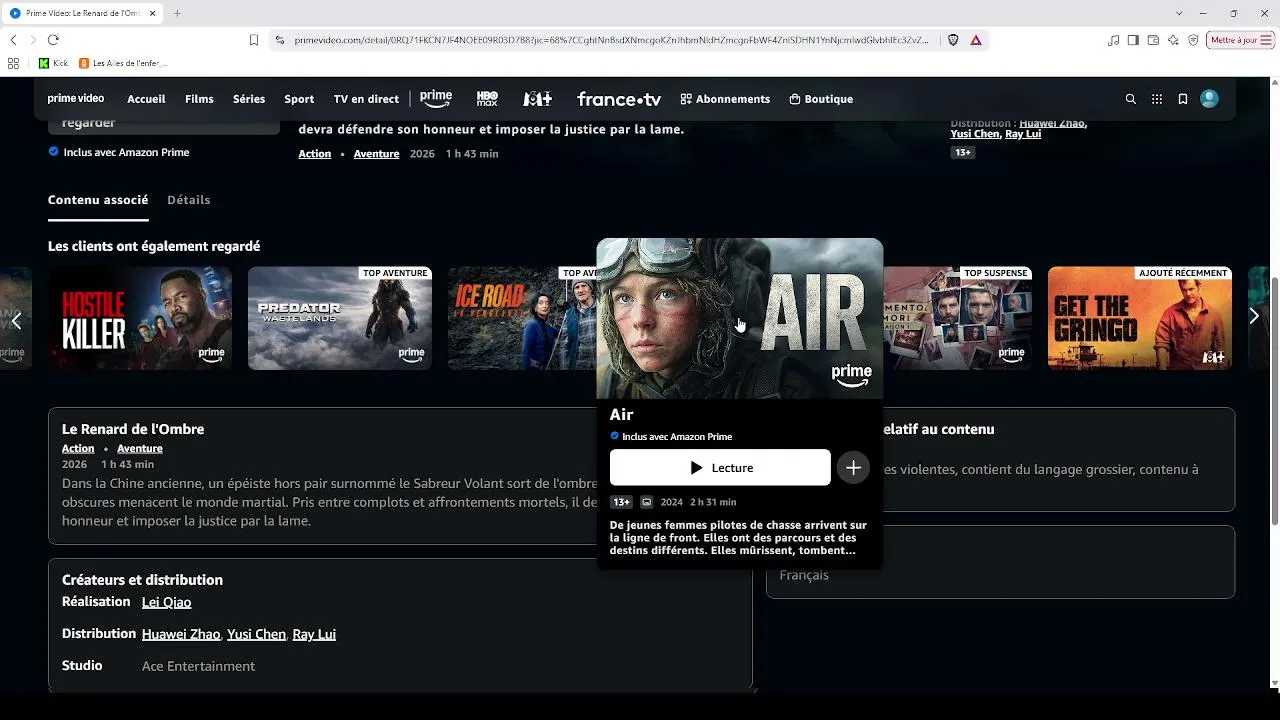Open Yusi Chen link in Créateurs et distribution
Screen dimensions: 1280x720
click(x=256, y=634)
